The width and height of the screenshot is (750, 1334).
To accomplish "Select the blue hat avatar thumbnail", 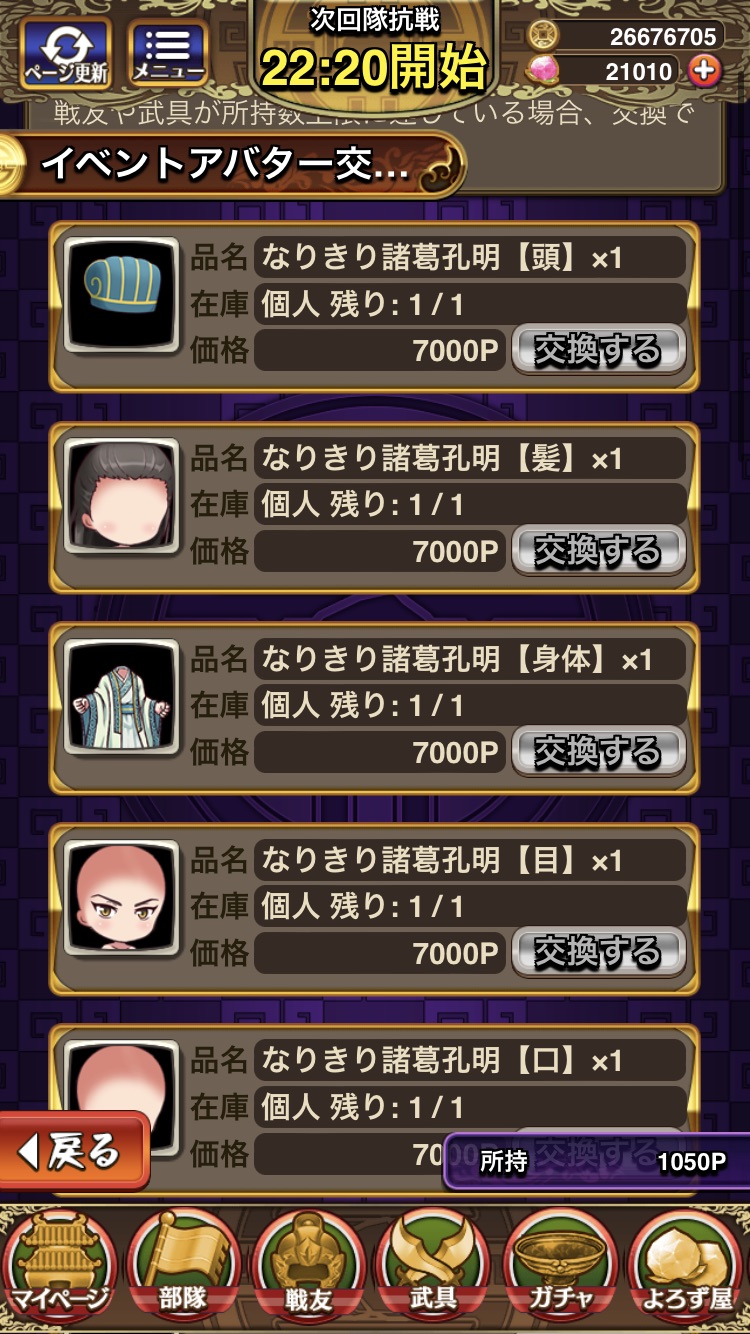I will [122, 295].
